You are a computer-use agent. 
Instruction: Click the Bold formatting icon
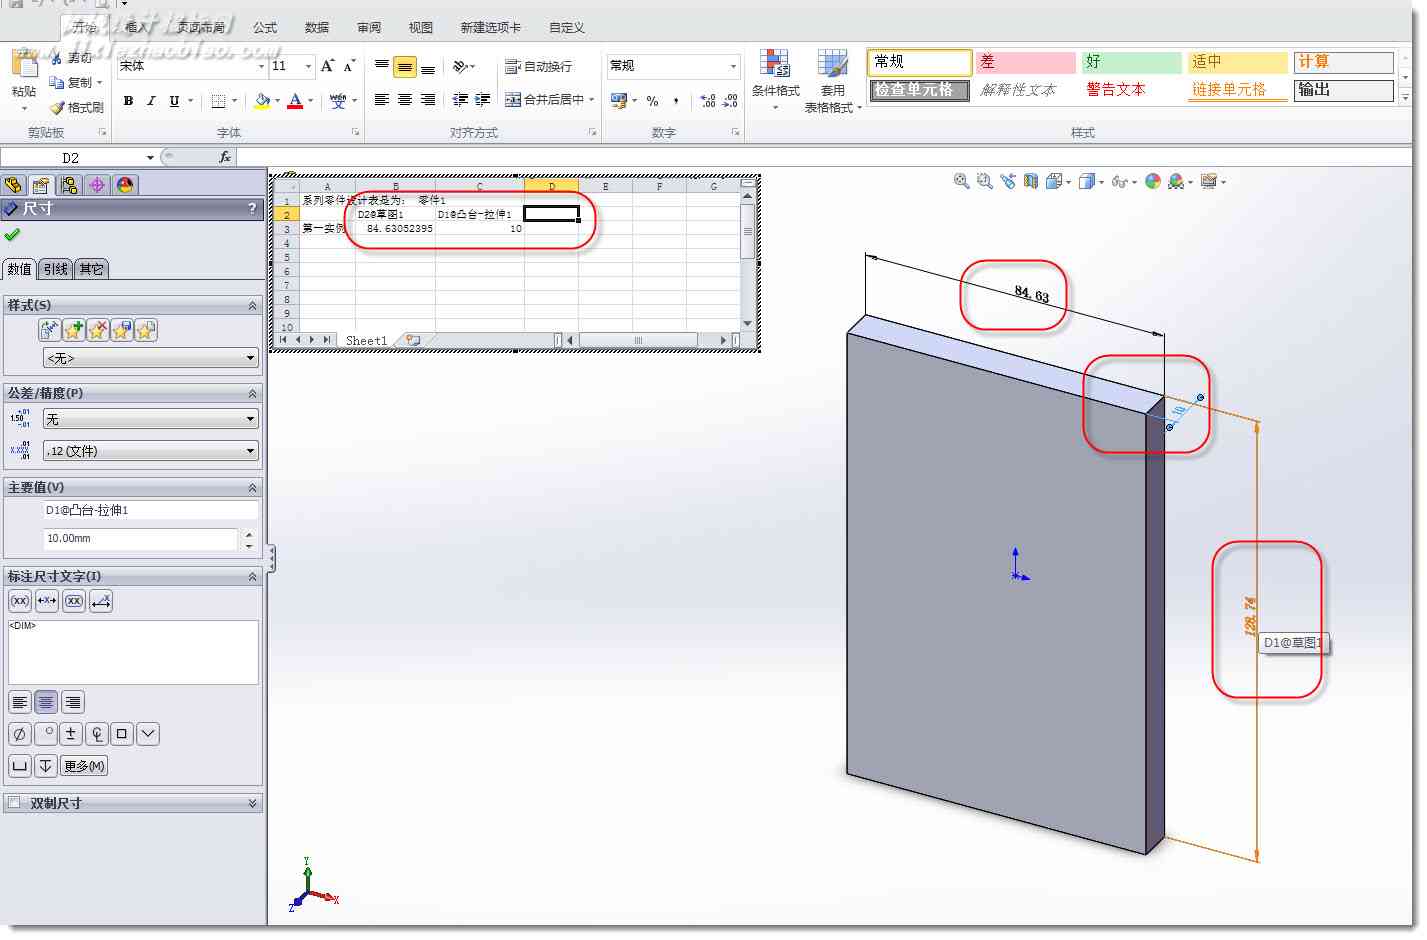(x=128, y=100)
